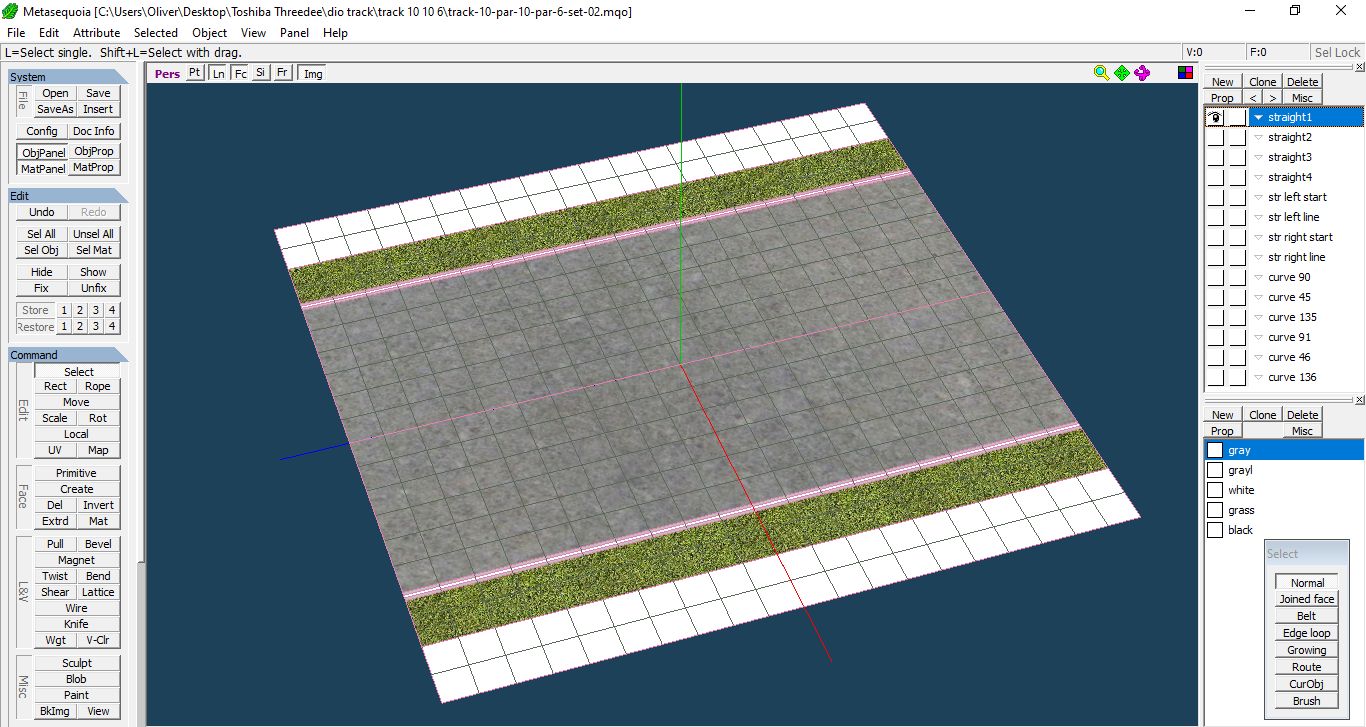Expand the str left line triangle

point(1258,217)
